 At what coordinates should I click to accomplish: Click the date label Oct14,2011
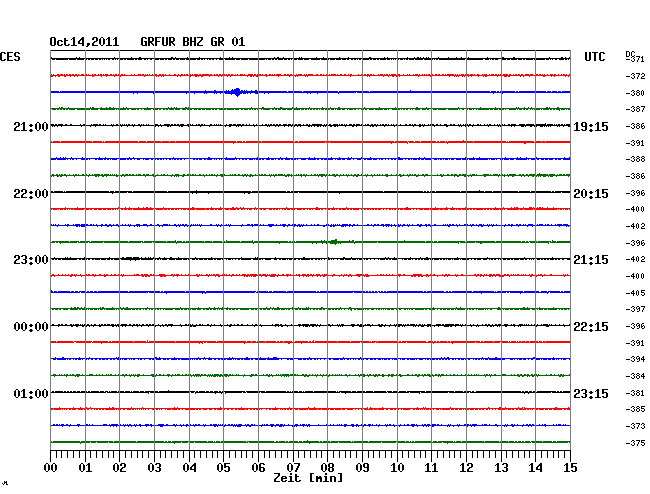coord(84,42)
